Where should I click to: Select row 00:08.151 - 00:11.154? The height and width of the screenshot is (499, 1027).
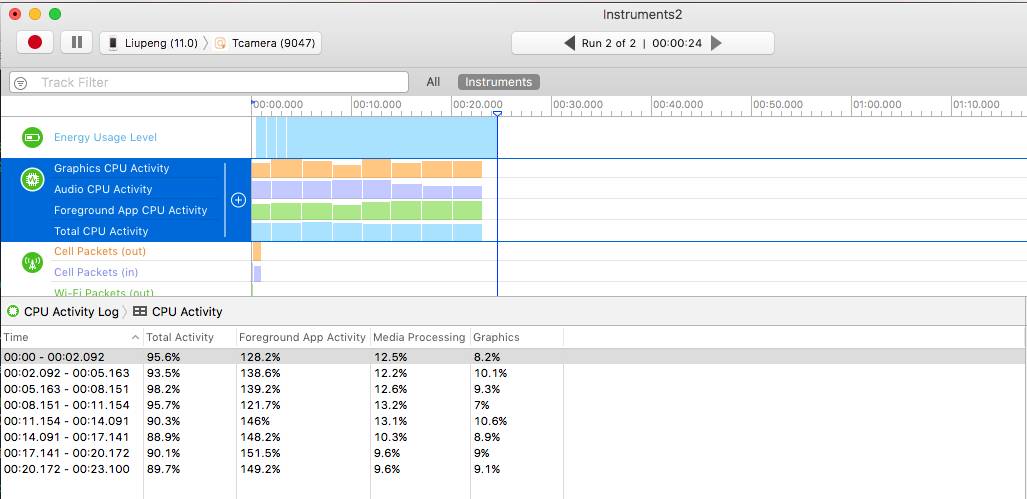coord(514,405)
